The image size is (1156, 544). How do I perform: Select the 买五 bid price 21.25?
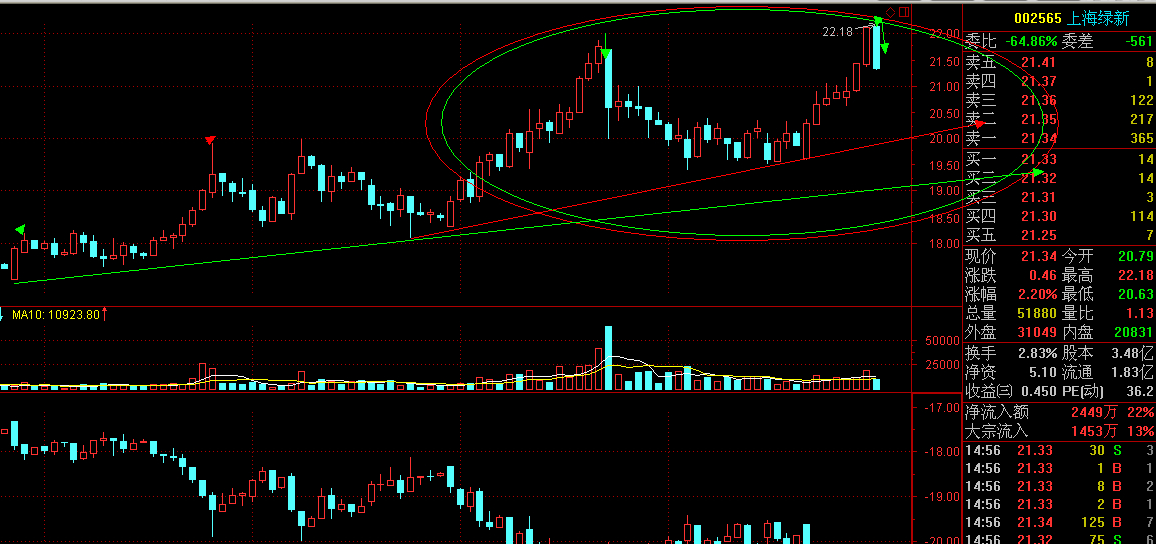coord(1038,235)
